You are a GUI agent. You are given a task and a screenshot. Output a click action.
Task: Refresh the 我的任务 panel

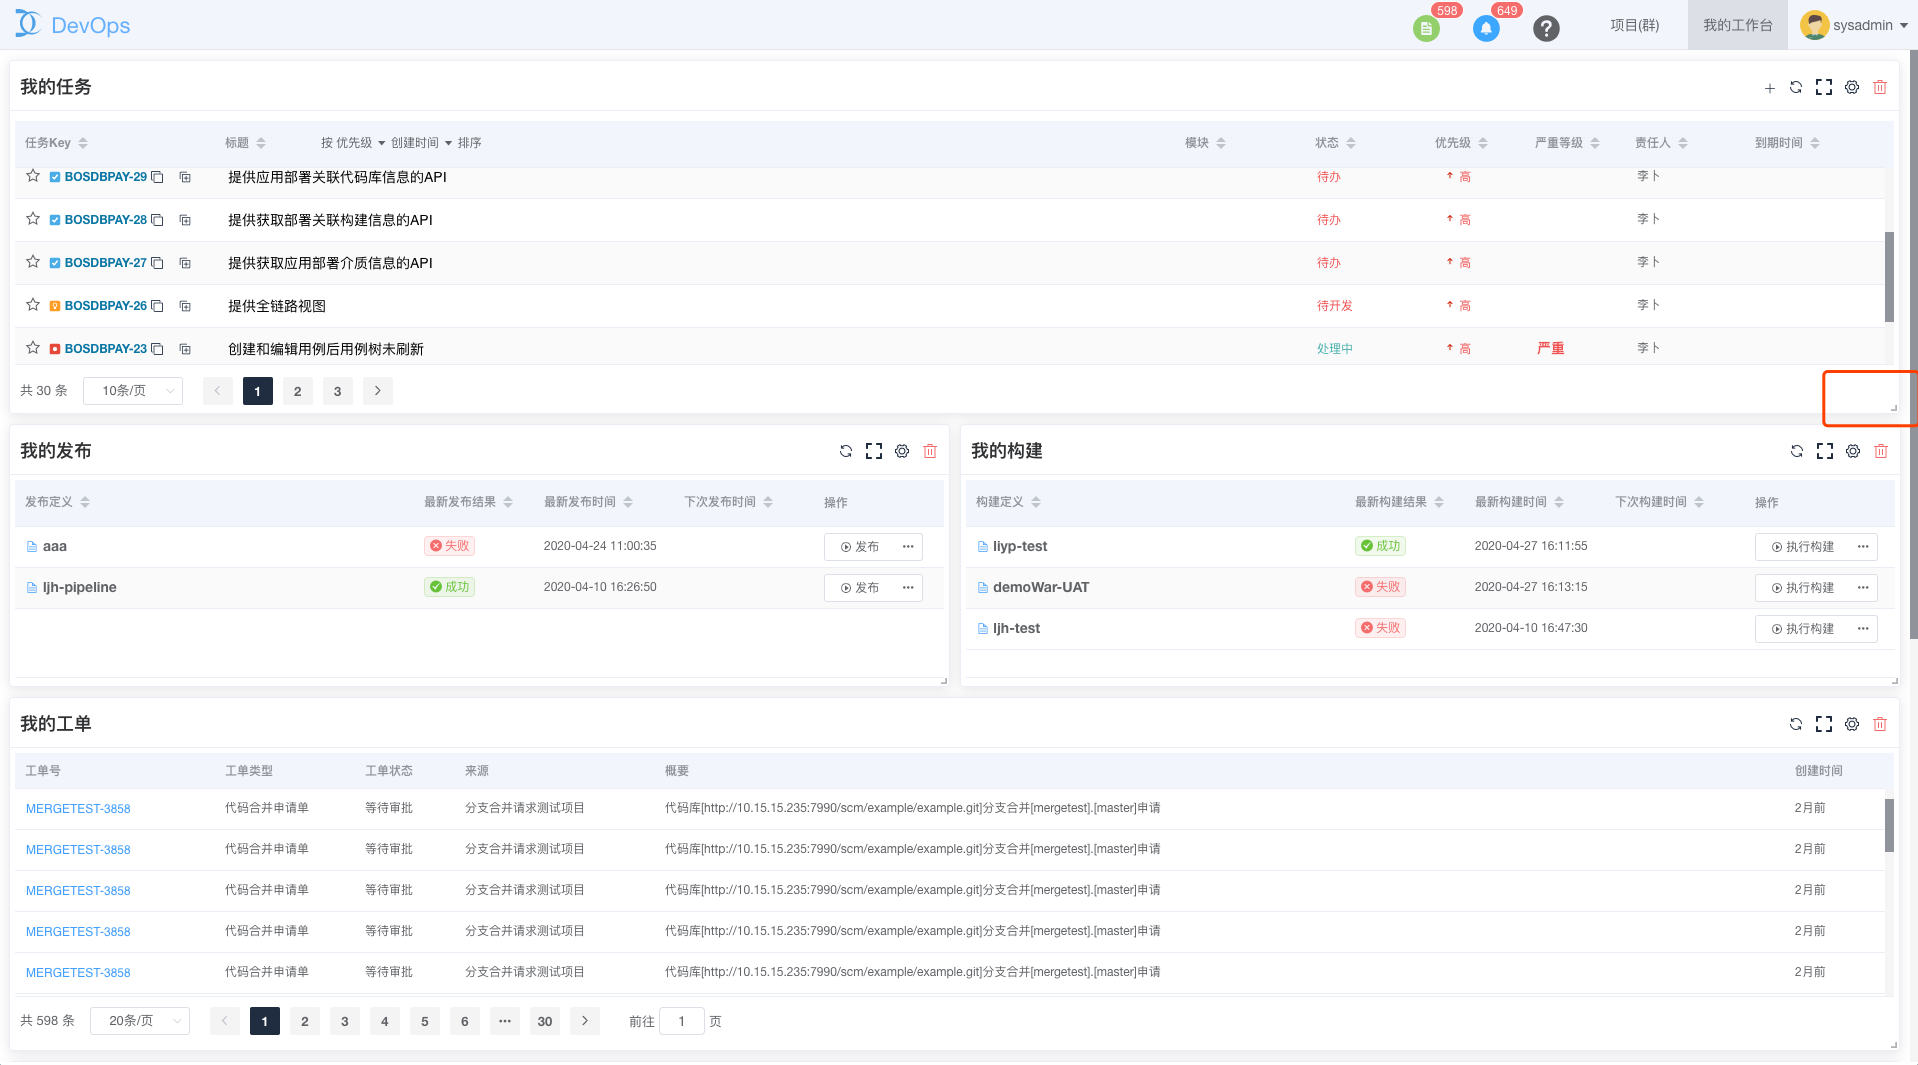point(1796,87)
